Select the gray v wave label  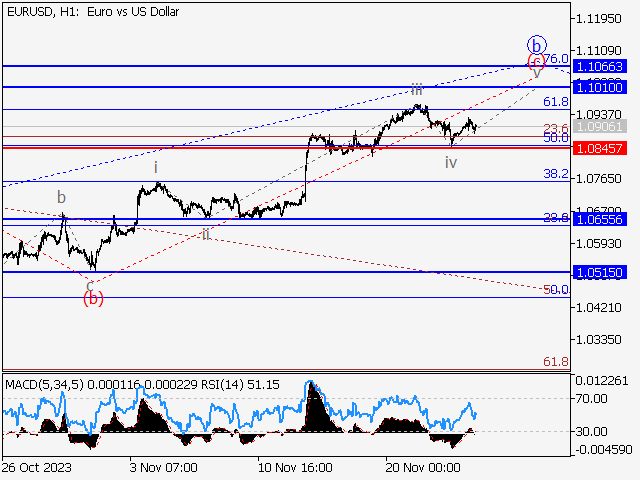click(537, 74)
